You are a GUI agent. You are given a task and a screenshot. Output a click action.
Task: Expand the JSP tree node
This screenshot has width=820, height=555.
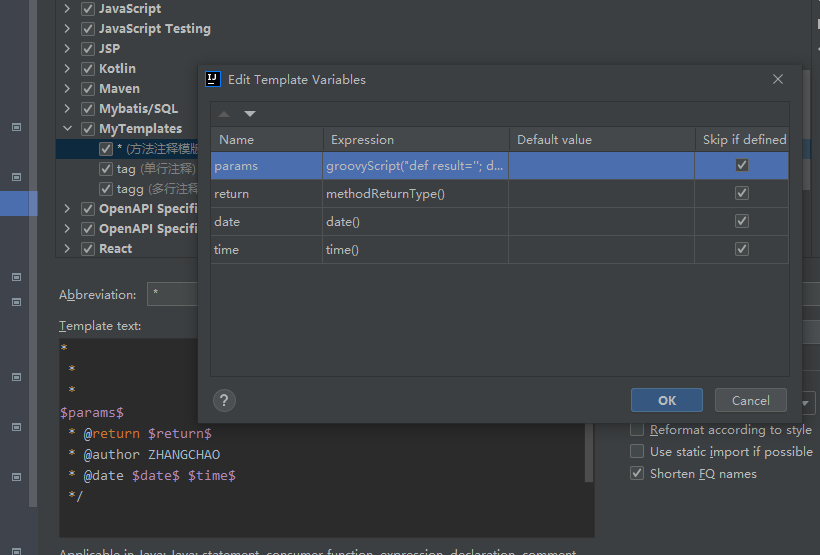pos(67,49)
